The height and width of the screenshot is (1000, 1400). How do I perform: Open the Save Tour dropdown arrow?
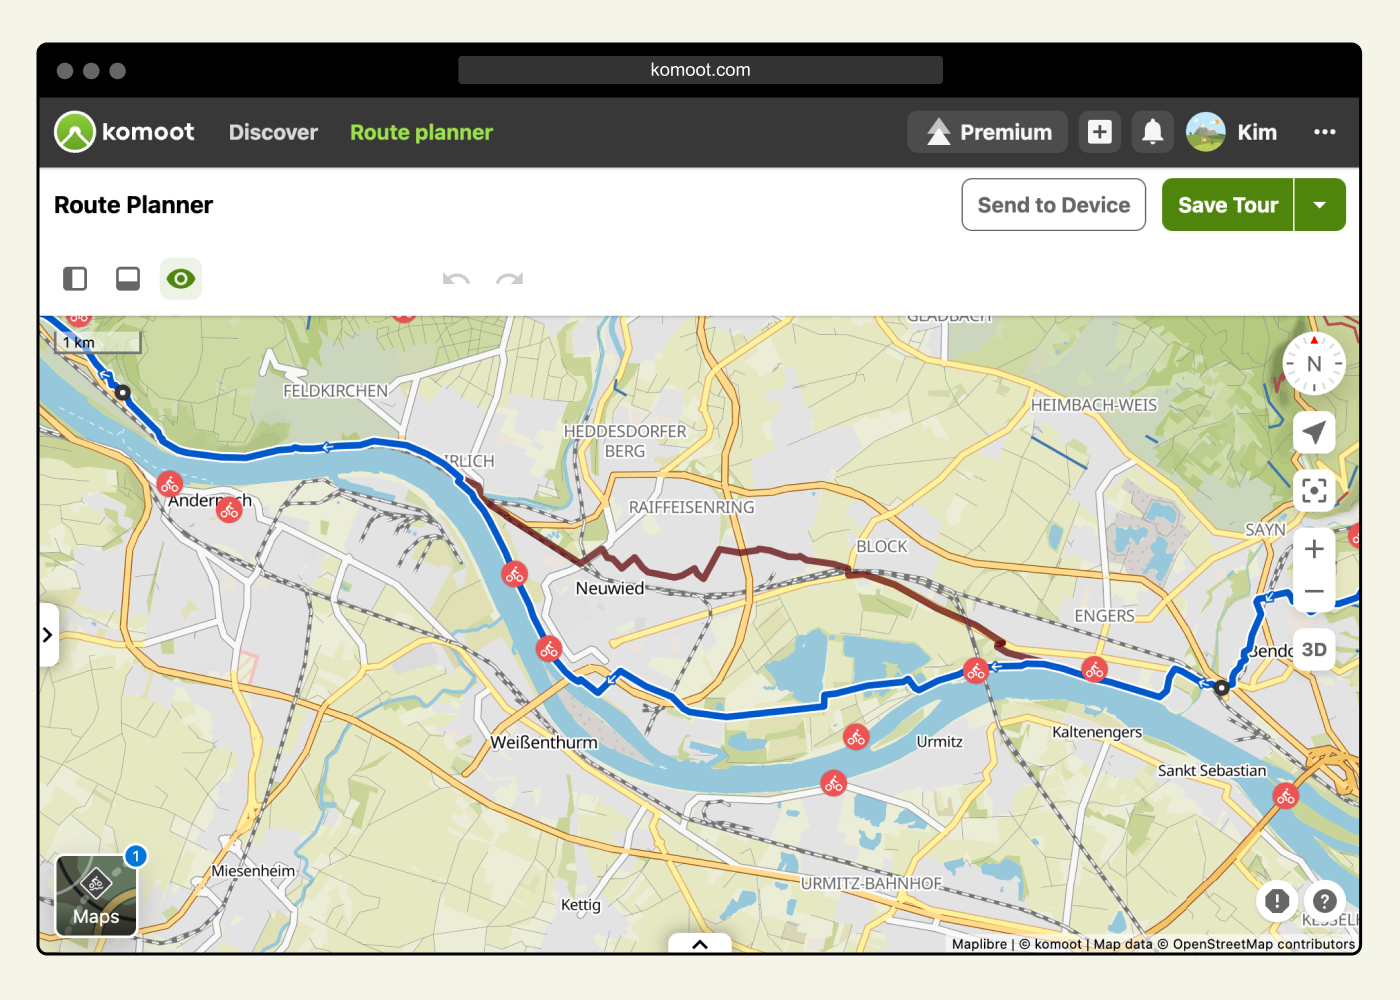pyautogui.click(x=1320, y=205)
